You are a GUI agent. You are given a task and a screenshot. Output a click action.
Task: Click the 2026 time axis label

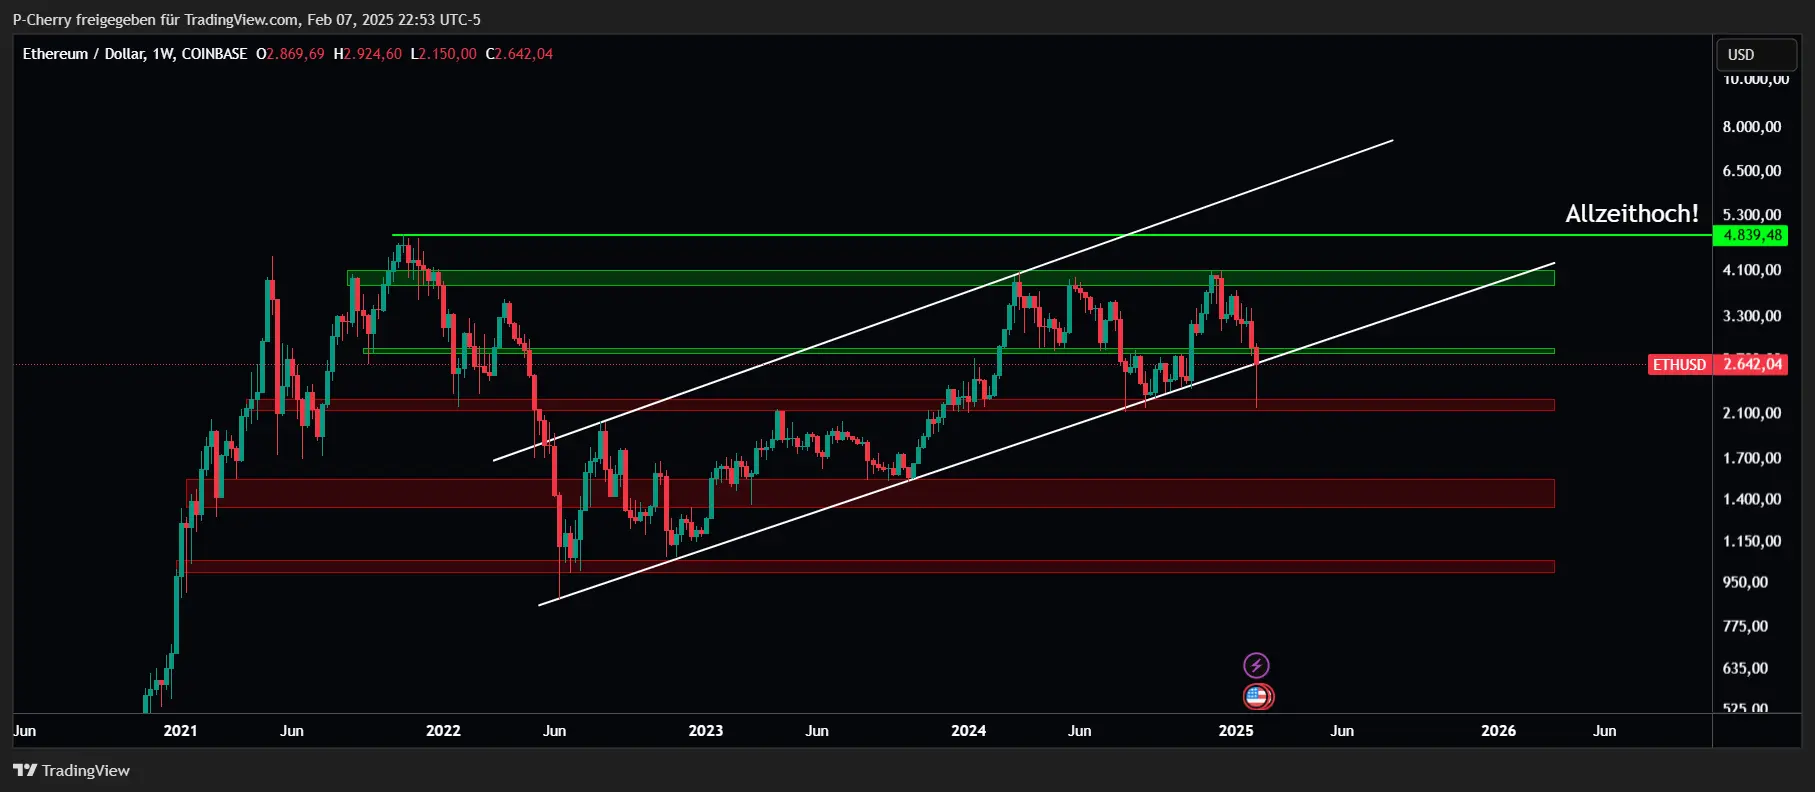tap(1498, 731)
